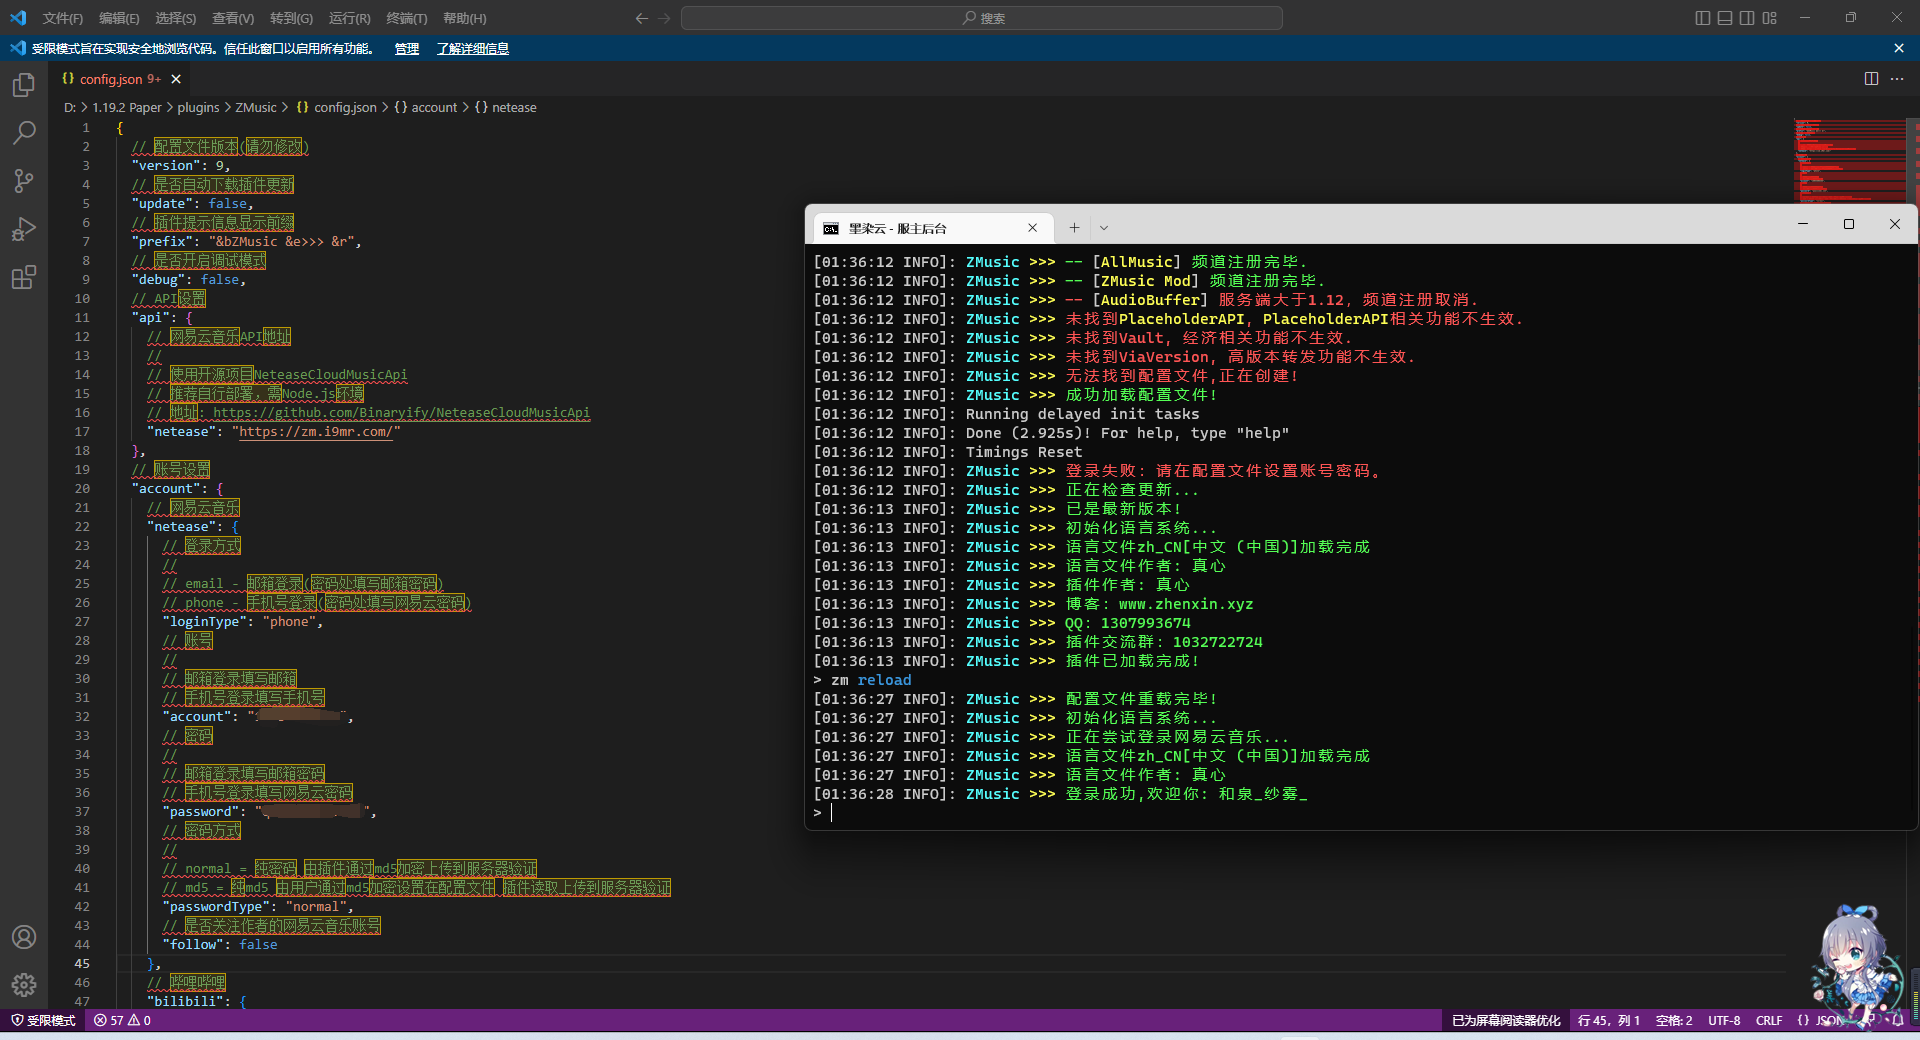Click the editor minimap
The width and height of the screenshot is (1920, 1040).
[x=1850, y=160]
